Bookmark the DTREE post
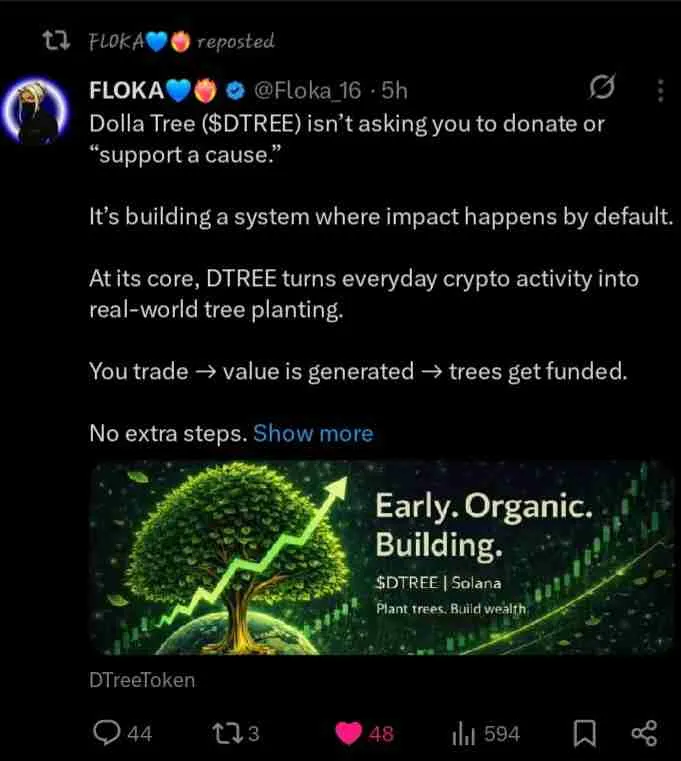 [x=584, y=734]
